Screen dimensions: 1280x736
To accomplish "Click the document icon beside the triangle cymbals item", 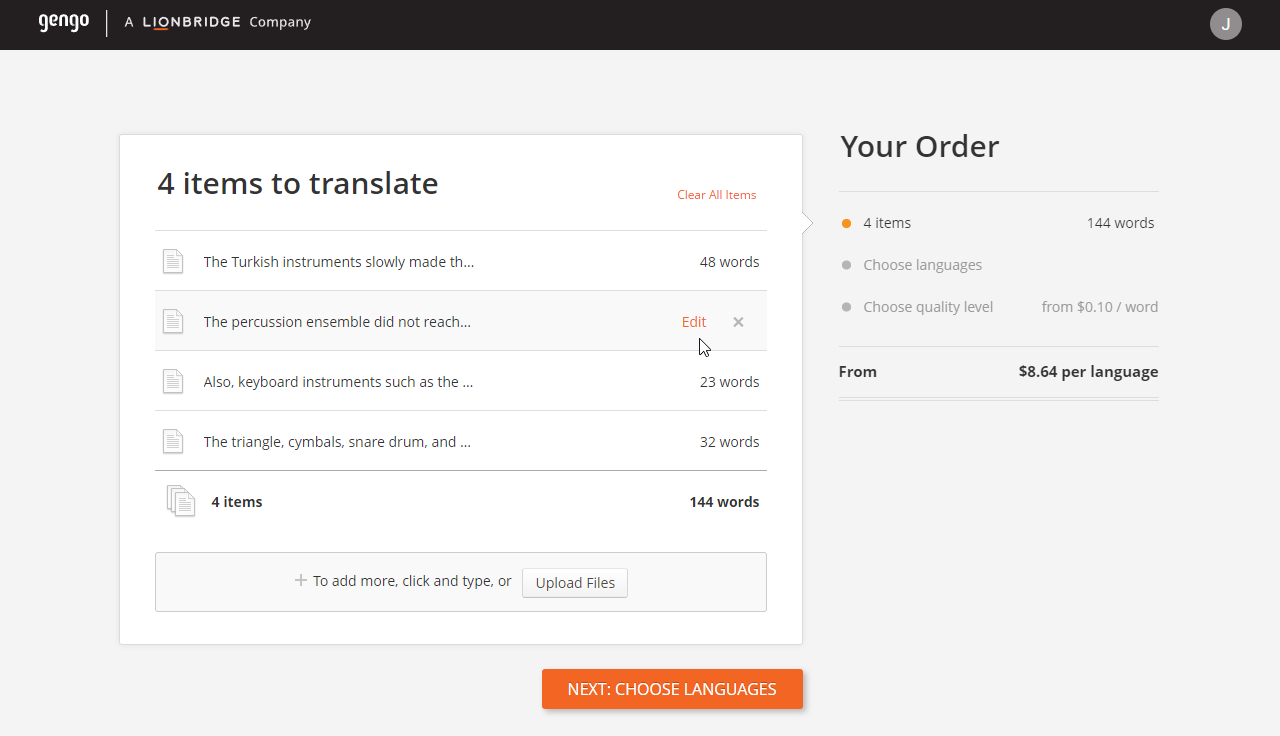I will click(x=173, y=441).
